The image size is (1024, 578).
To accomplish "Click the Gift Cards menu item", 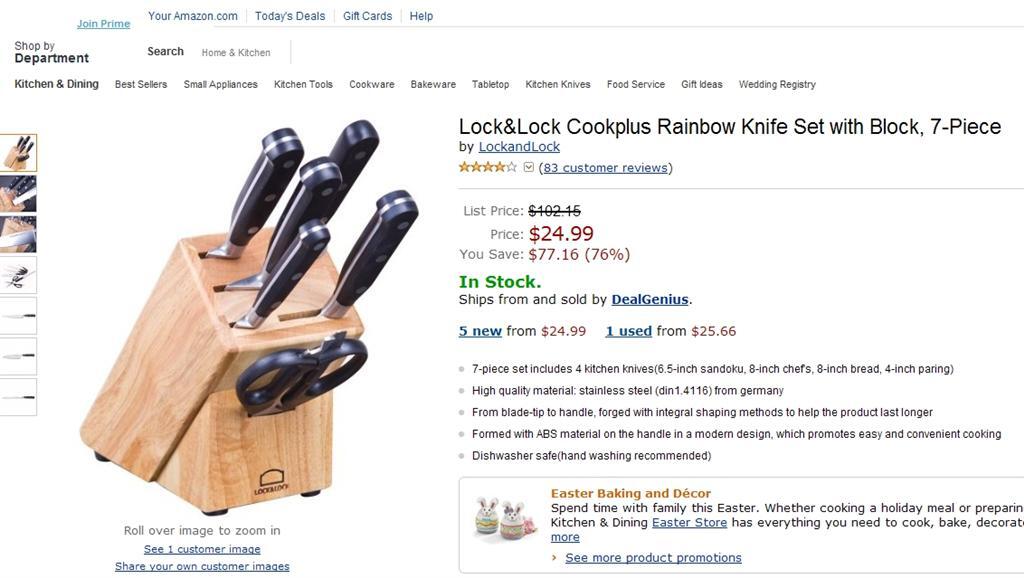I will [x=366, y=16].
